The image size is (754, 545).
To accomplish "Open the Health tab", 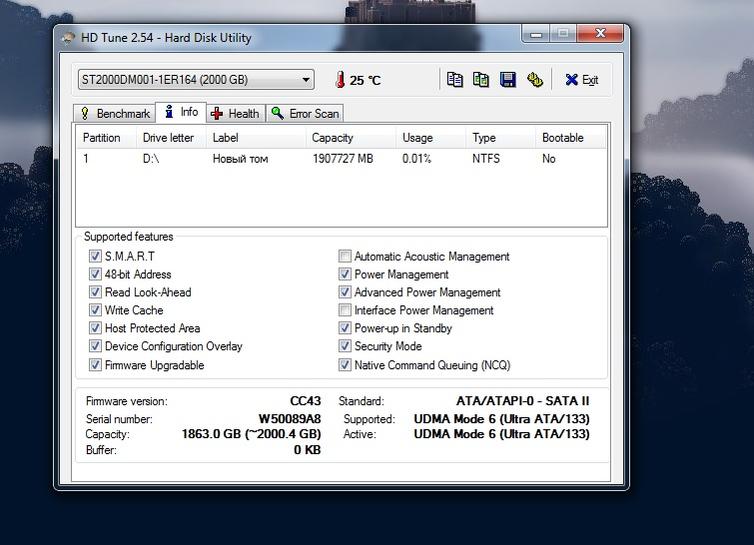I will tap(236, 114).
